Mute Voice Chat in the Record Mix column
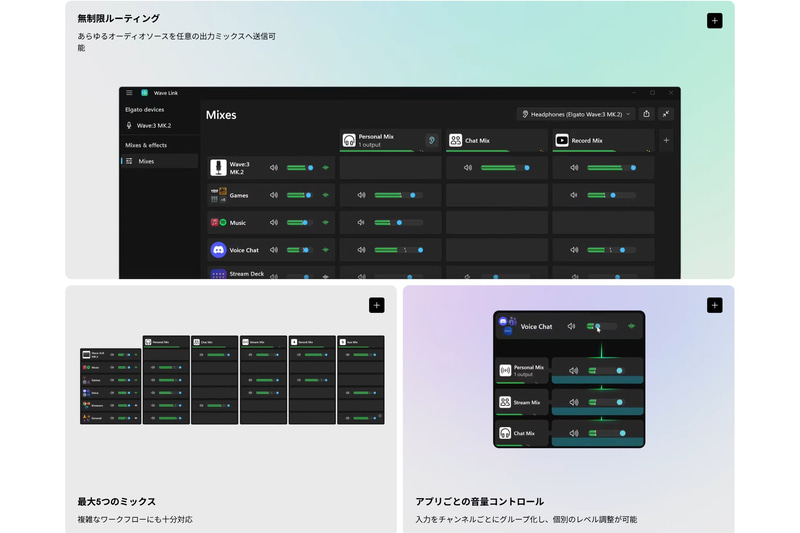The image size is (800, 533). click(574, 250)
